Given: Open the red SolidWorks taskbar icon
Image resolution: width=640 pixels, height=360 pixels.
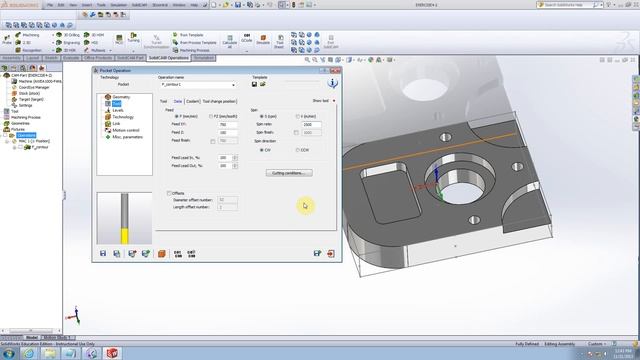Looking at the screenshot, I should [x=112, y=353].
